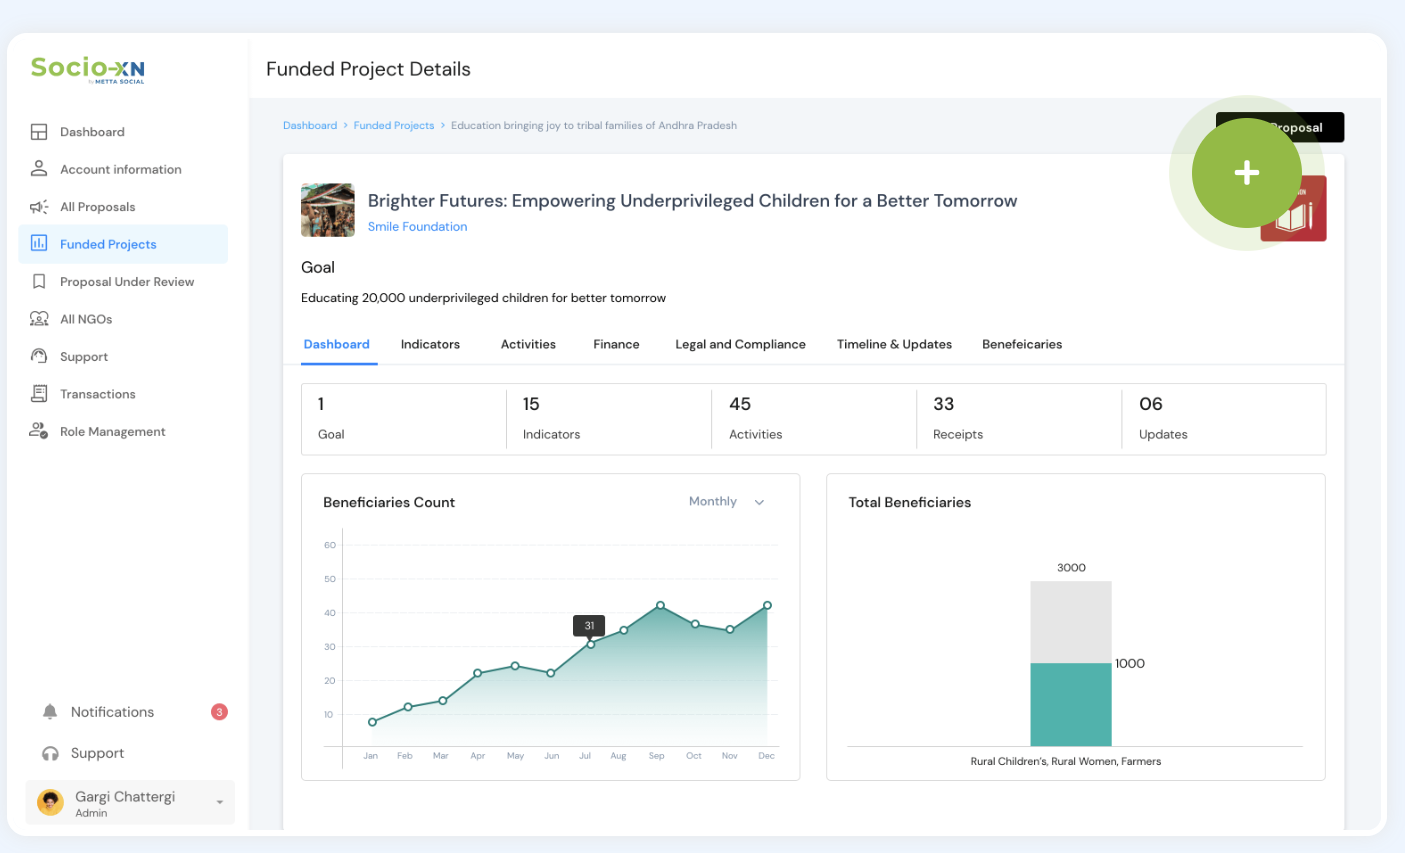This screenshot has height=853, width=1405.
Task: Open the Finance tab
Action: point(616,344)
